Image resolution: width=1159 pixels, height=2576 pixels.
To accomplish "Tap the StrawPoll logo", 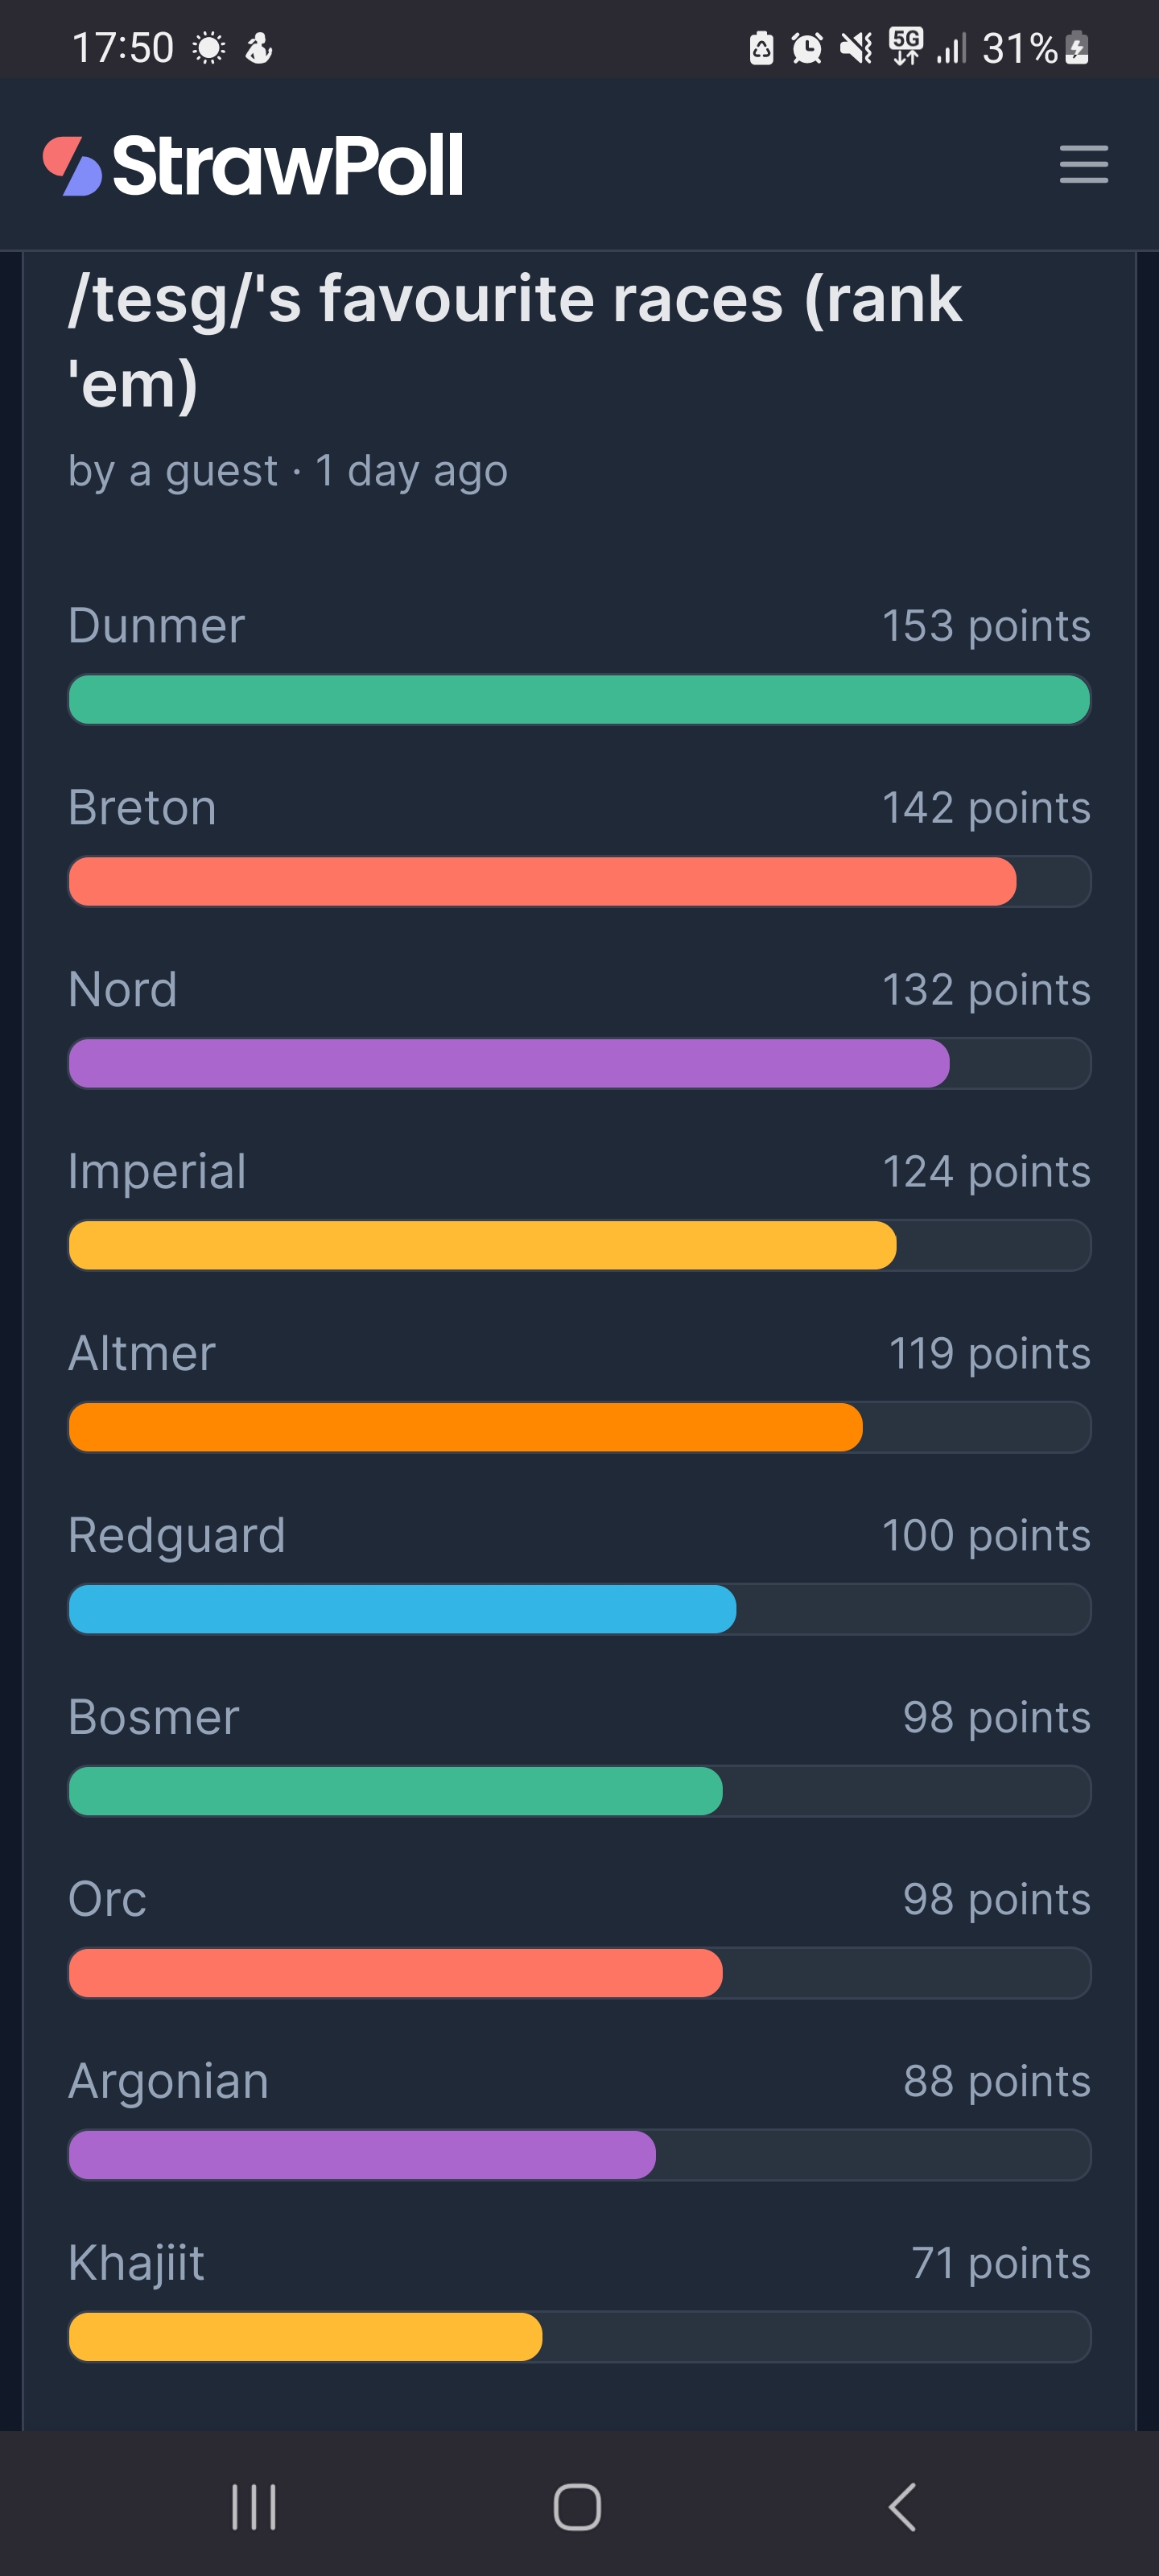I will coord(253,165).
